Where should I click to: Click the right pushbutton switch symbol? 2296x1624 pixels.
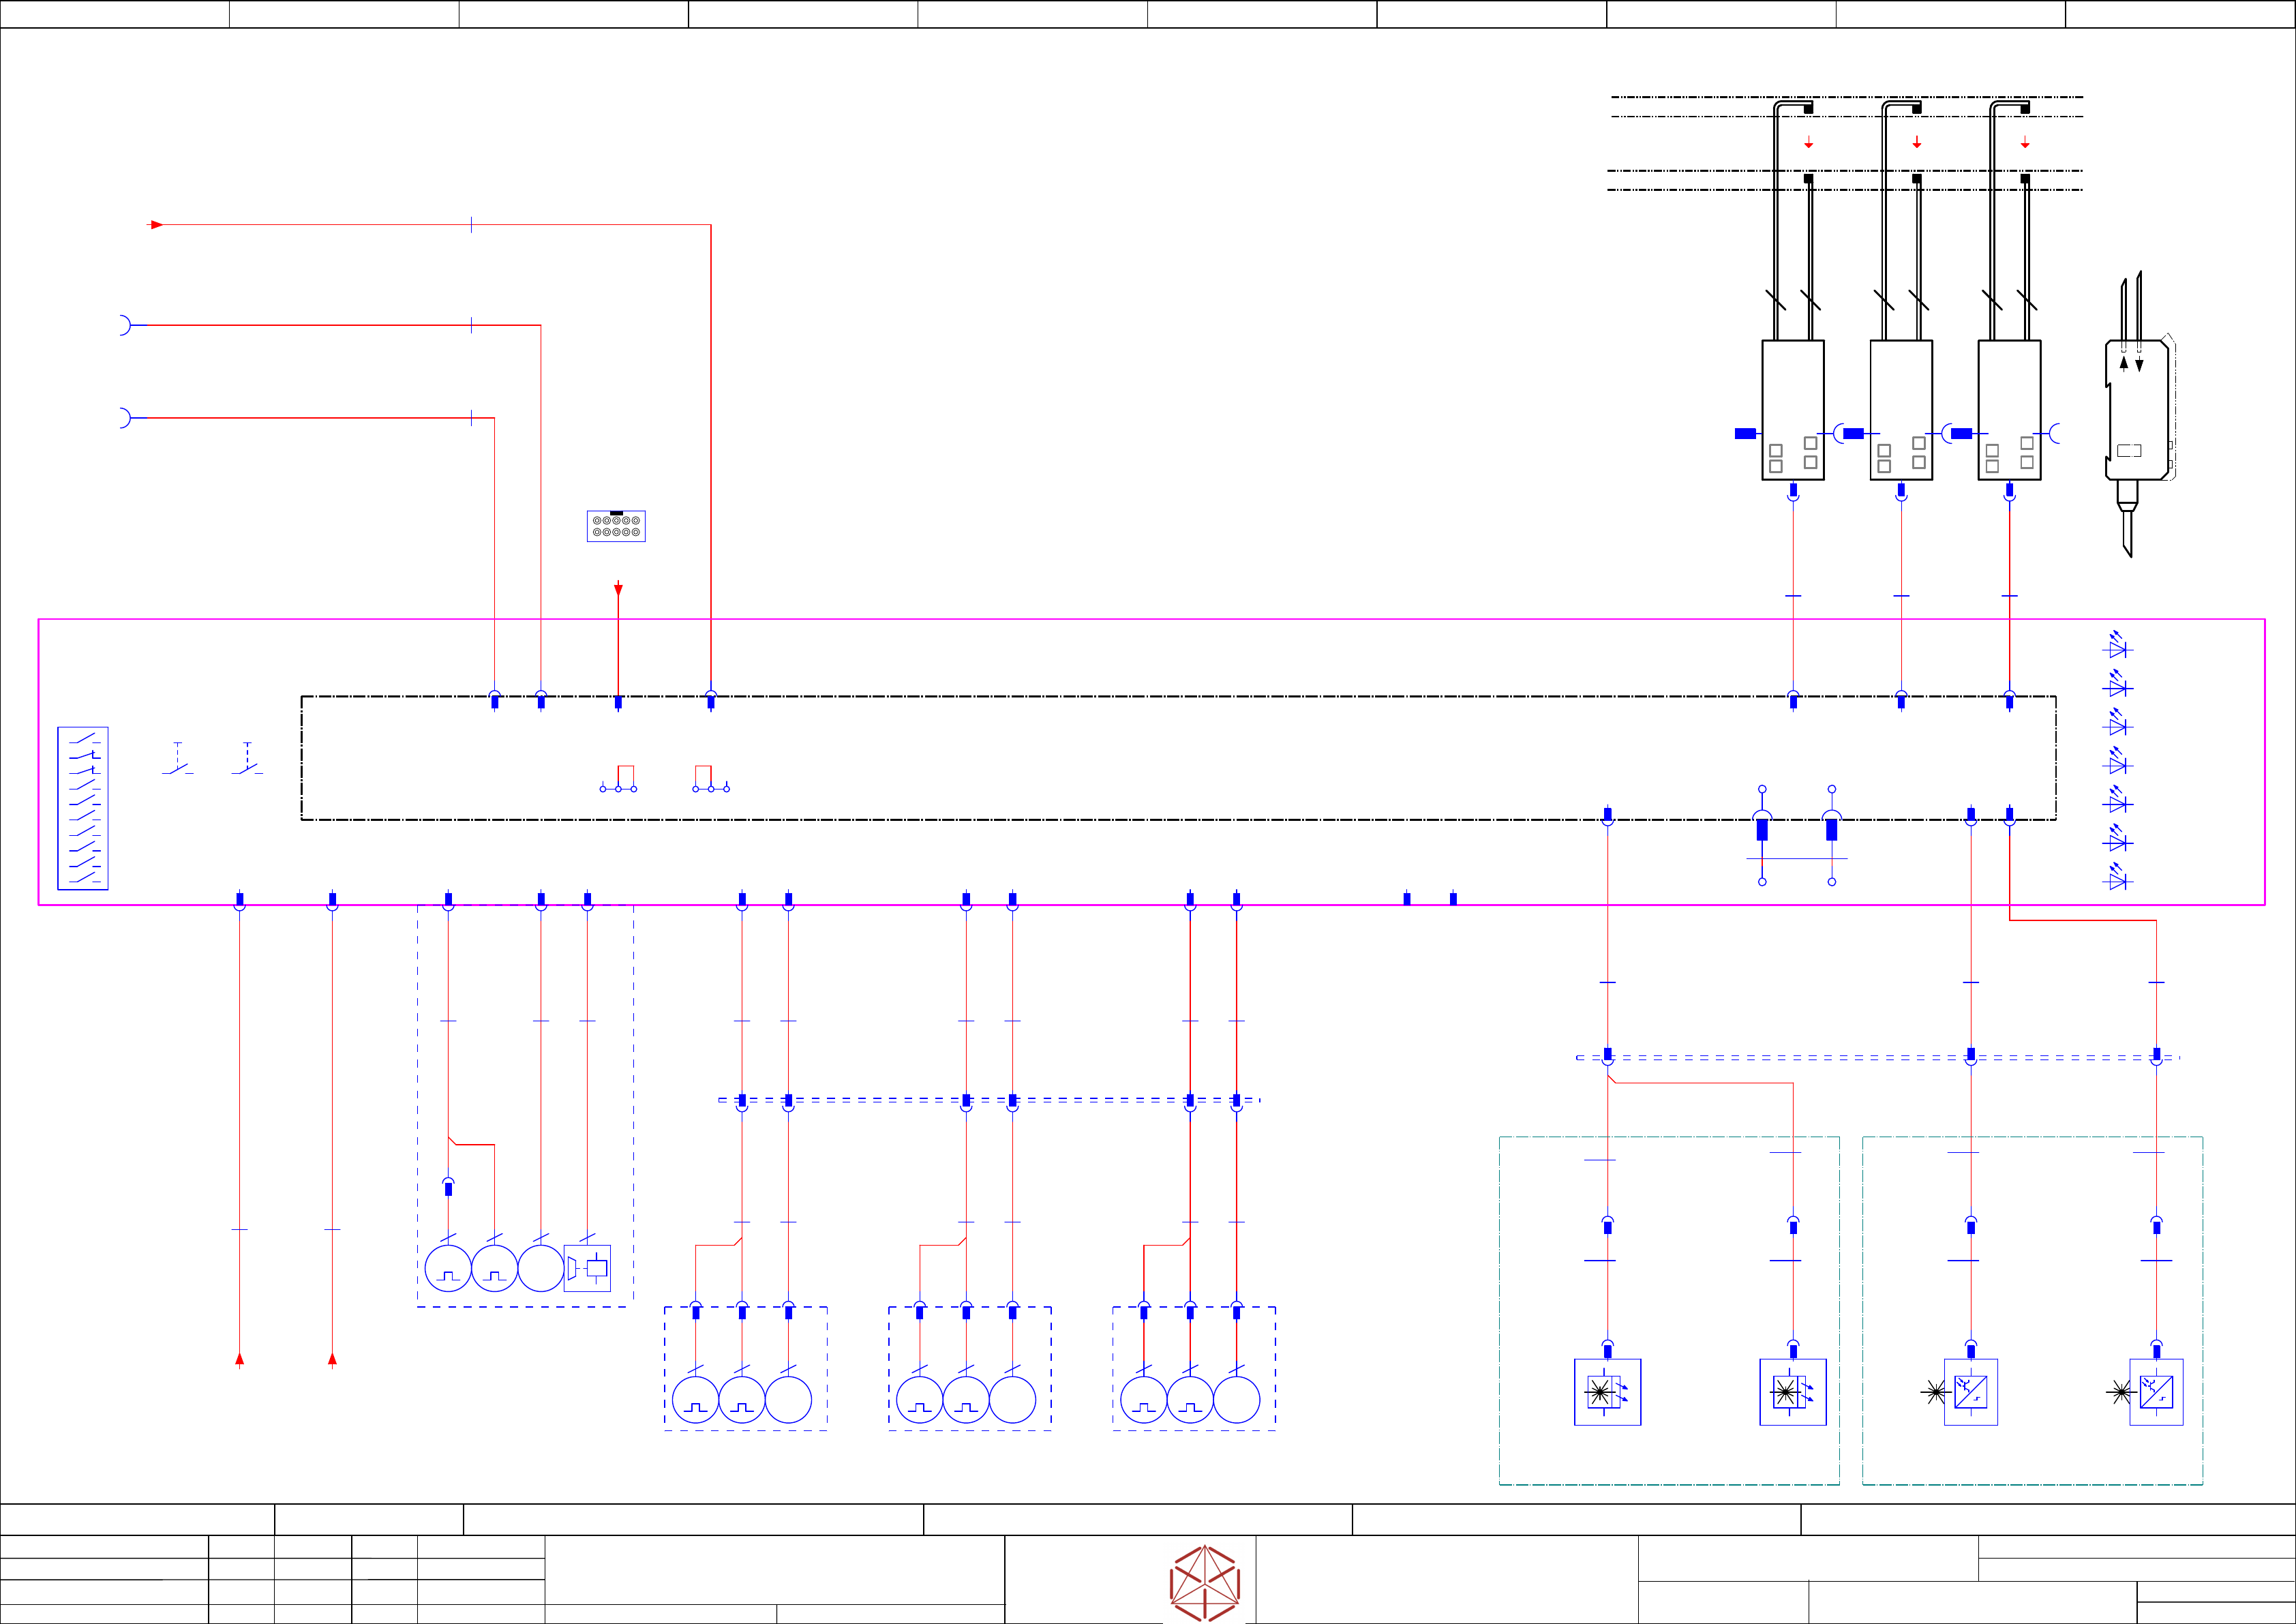[247, 760]
